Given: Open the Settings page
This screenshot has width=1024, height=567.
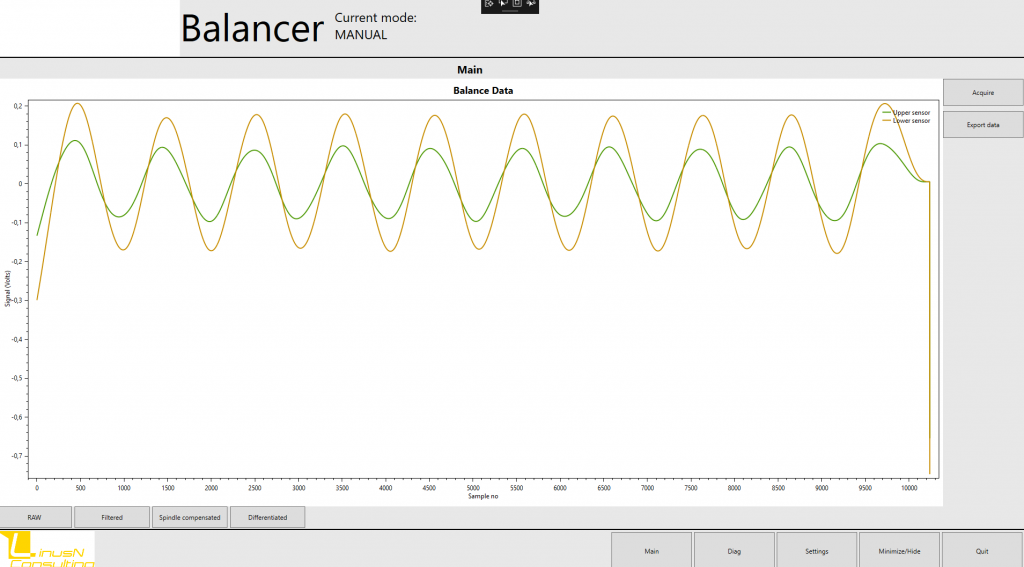Looking at the screenshot, I should (x=816, y=550).
